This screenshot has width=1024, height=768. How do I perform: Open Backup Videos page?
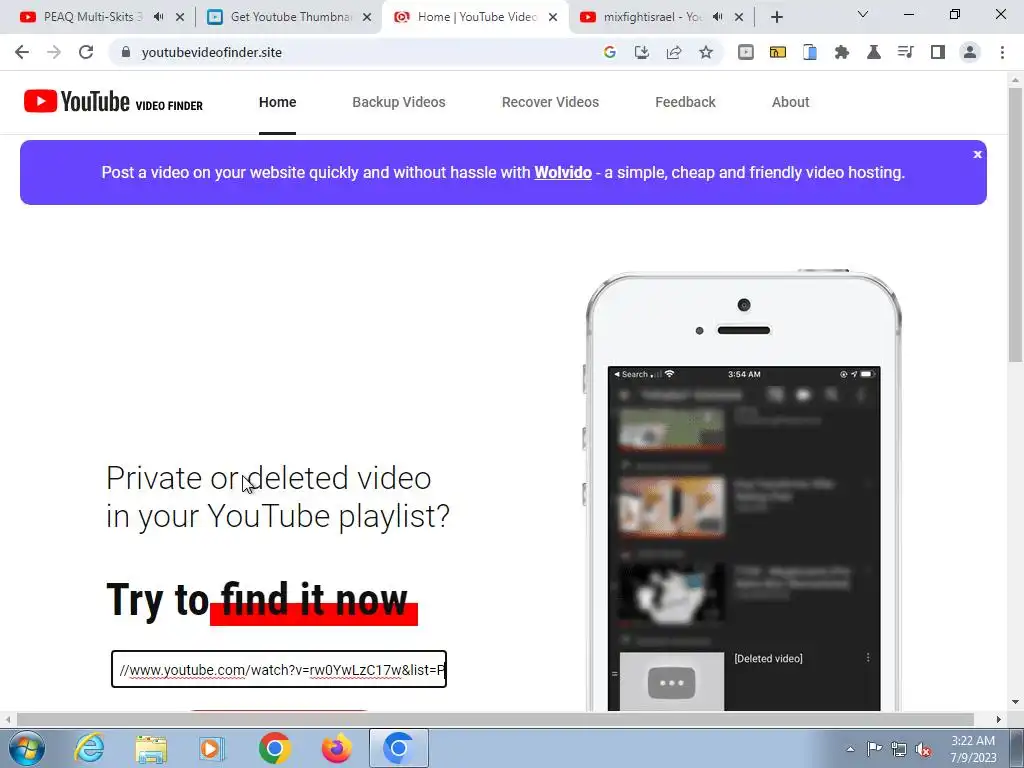pyautogui.click(x=398, y=102)
